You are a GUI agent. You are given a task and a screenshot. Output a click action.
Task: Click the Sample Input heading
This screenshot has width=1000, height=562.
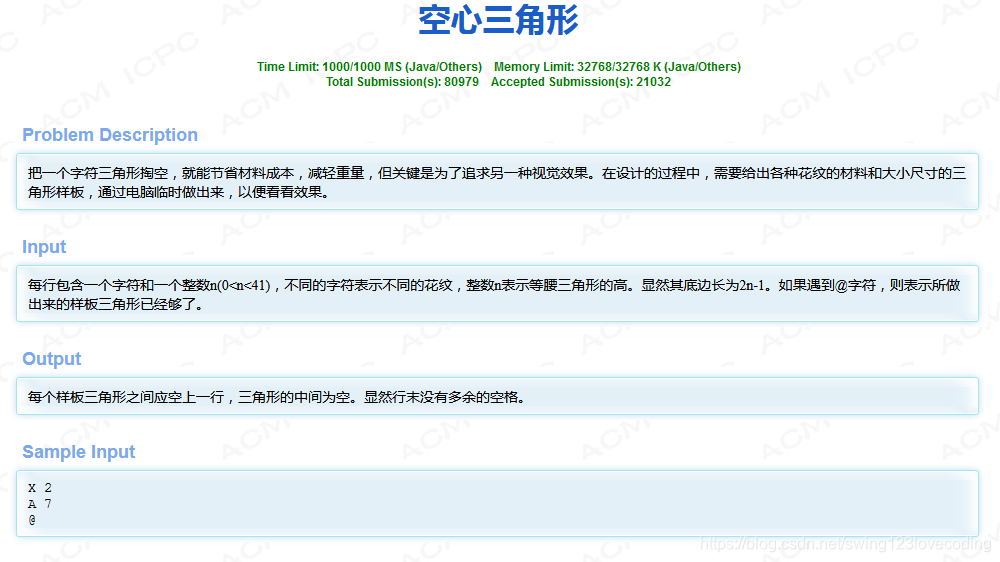(78, 452)
